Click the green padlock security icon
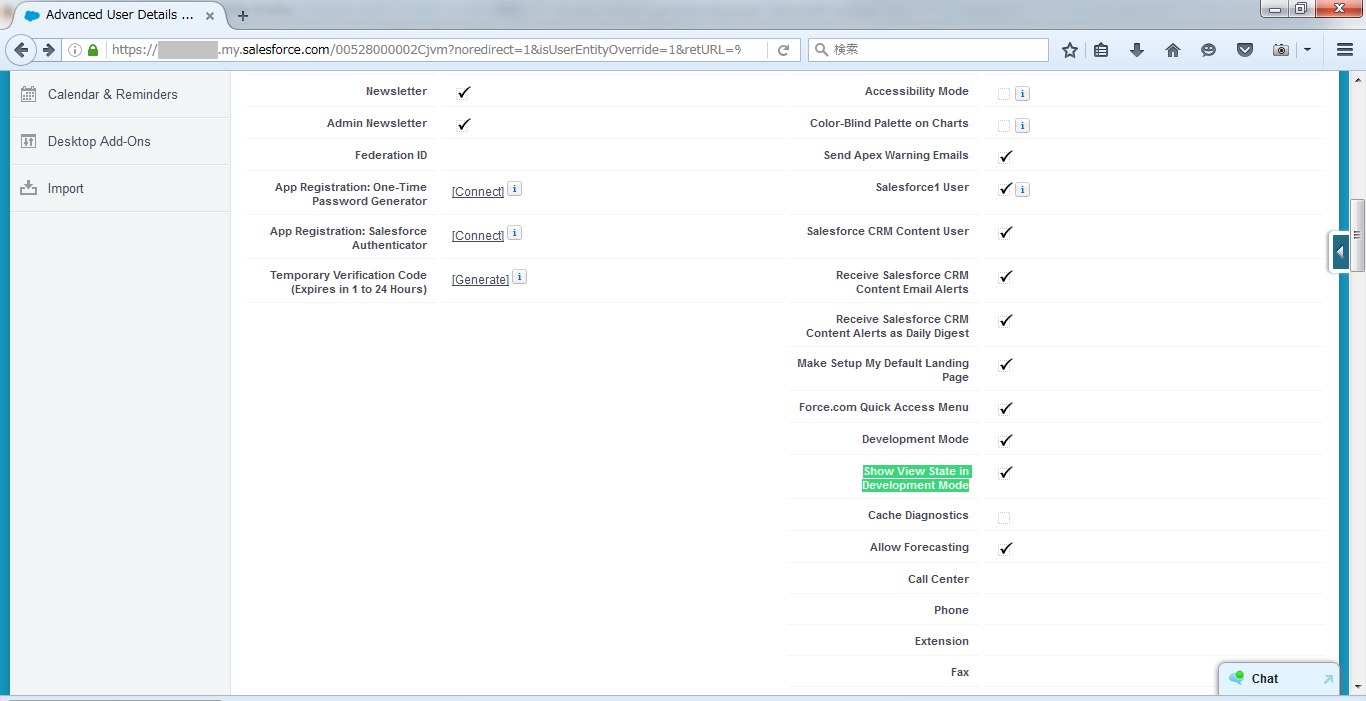The width and height of the screenshot is (1366, 701). click(93, 50)
